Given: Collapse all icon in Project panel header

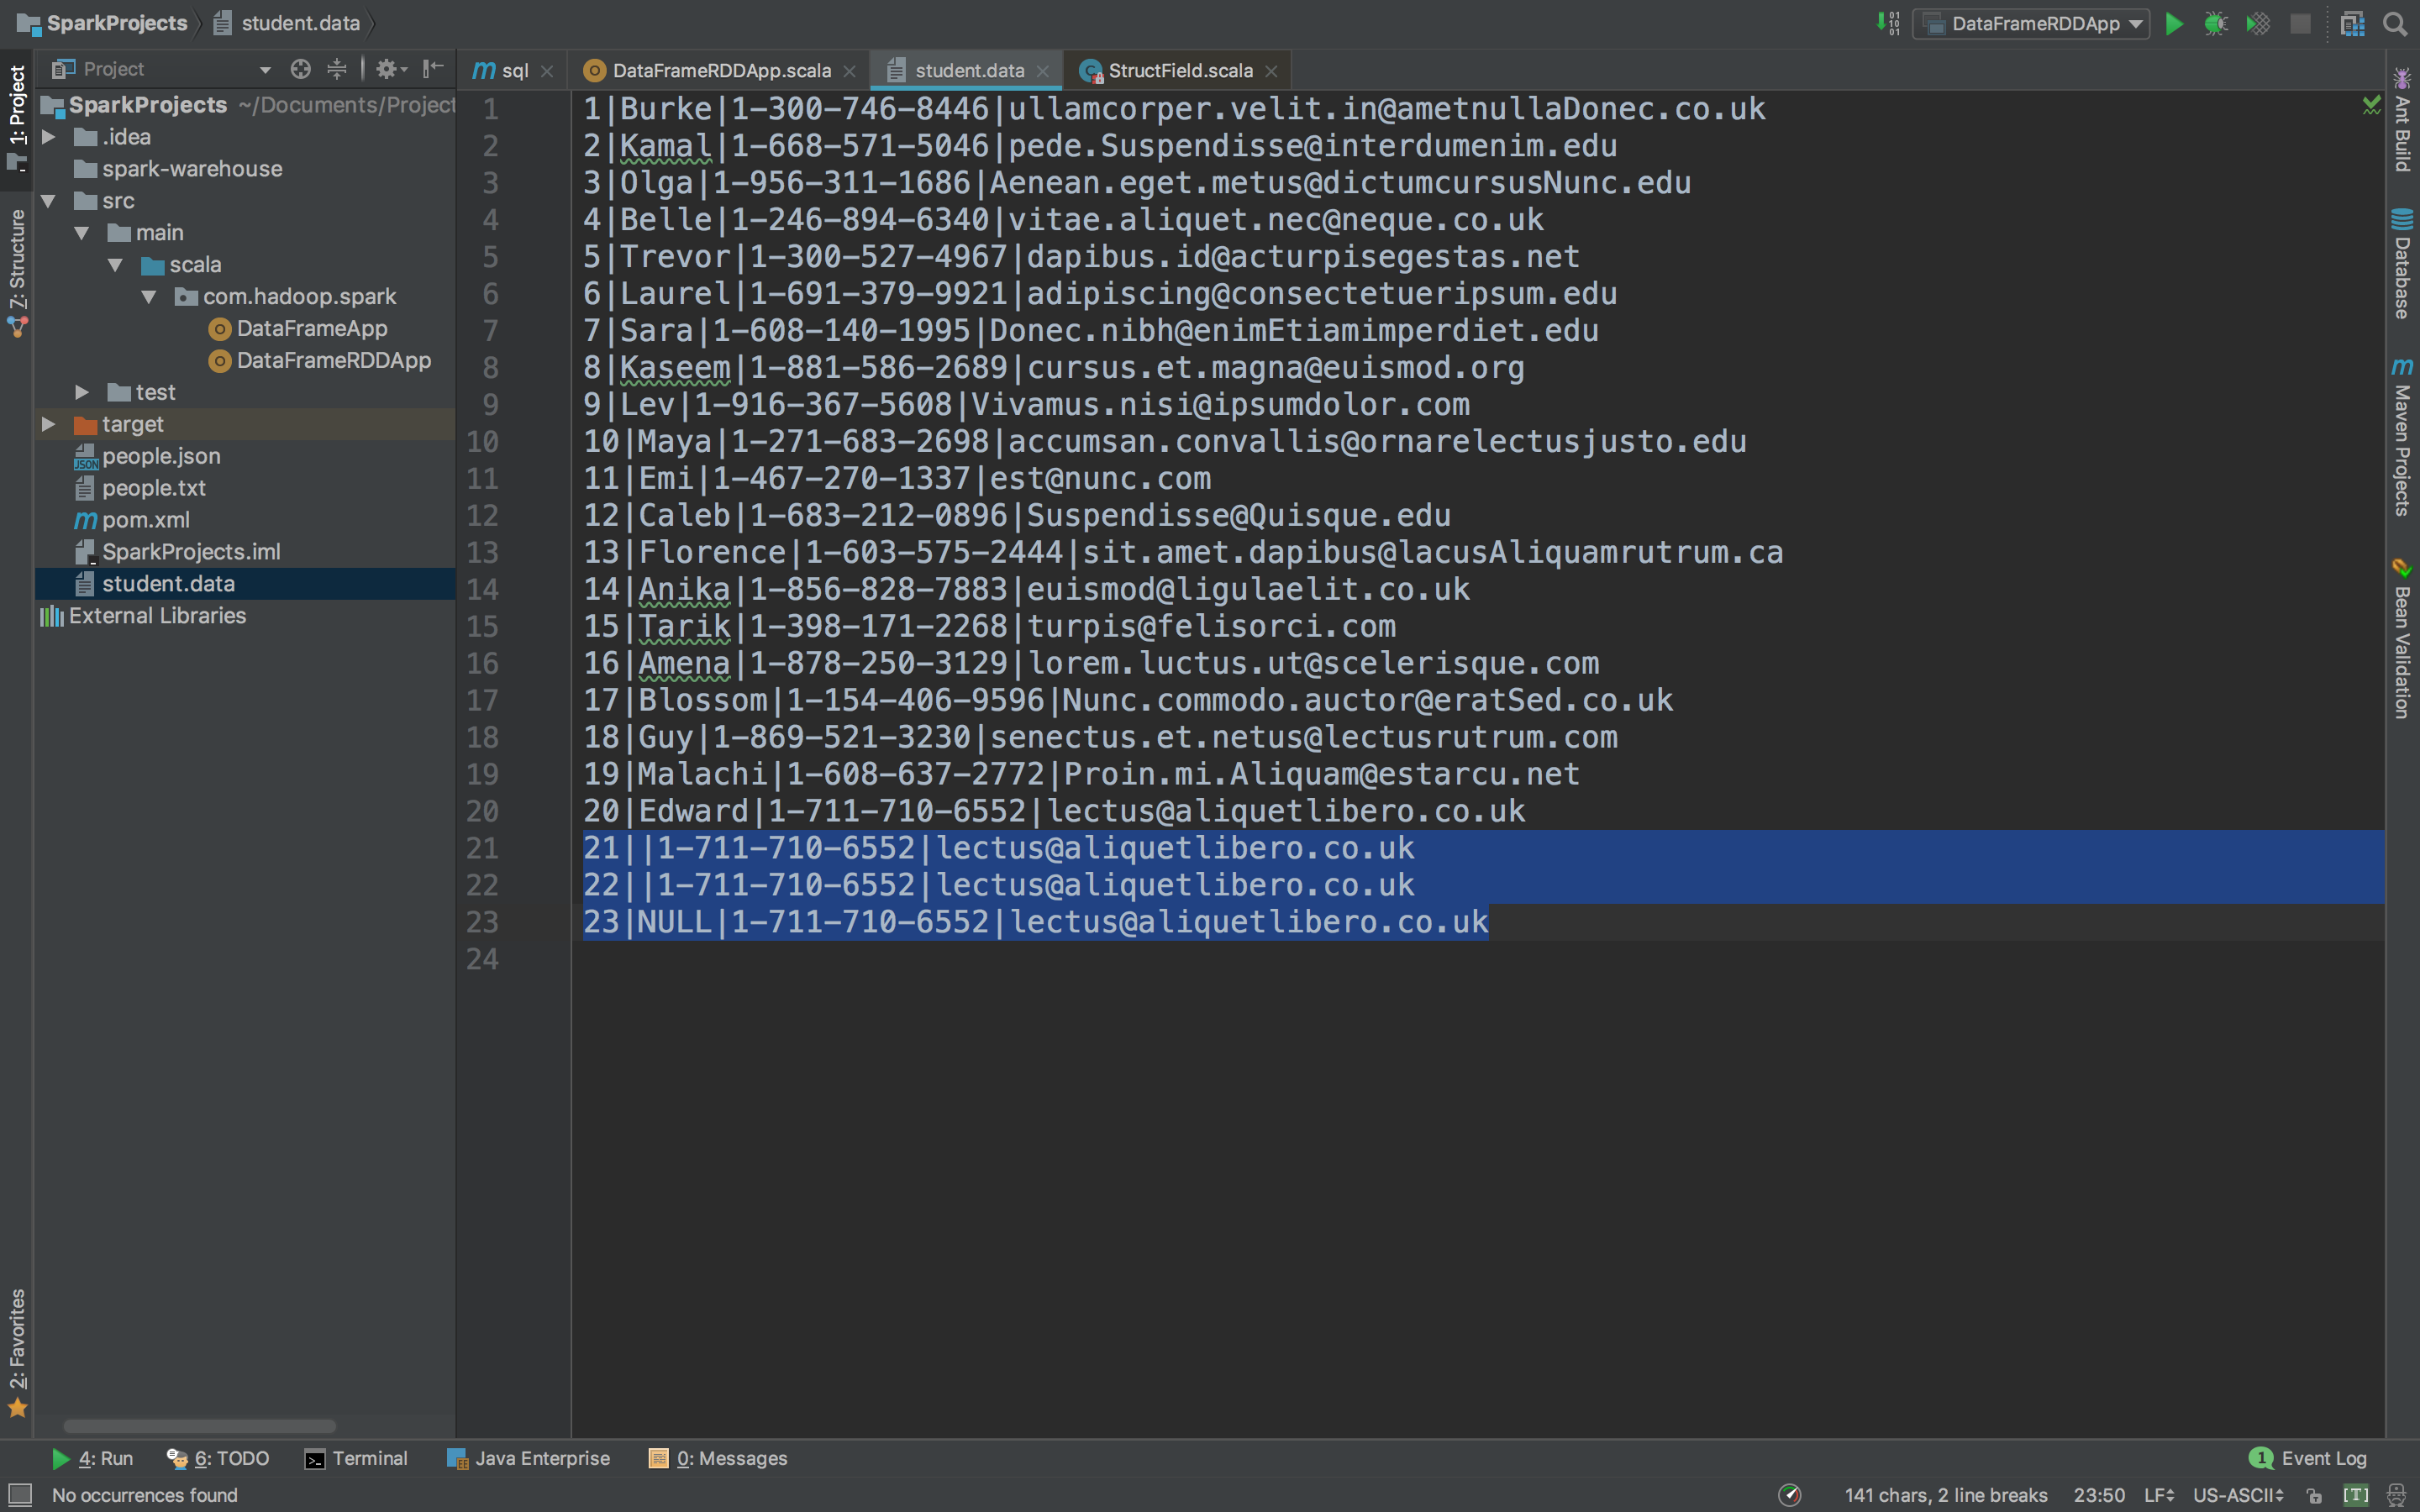Looking at the screenshot, I should click(x=337, y=69).
